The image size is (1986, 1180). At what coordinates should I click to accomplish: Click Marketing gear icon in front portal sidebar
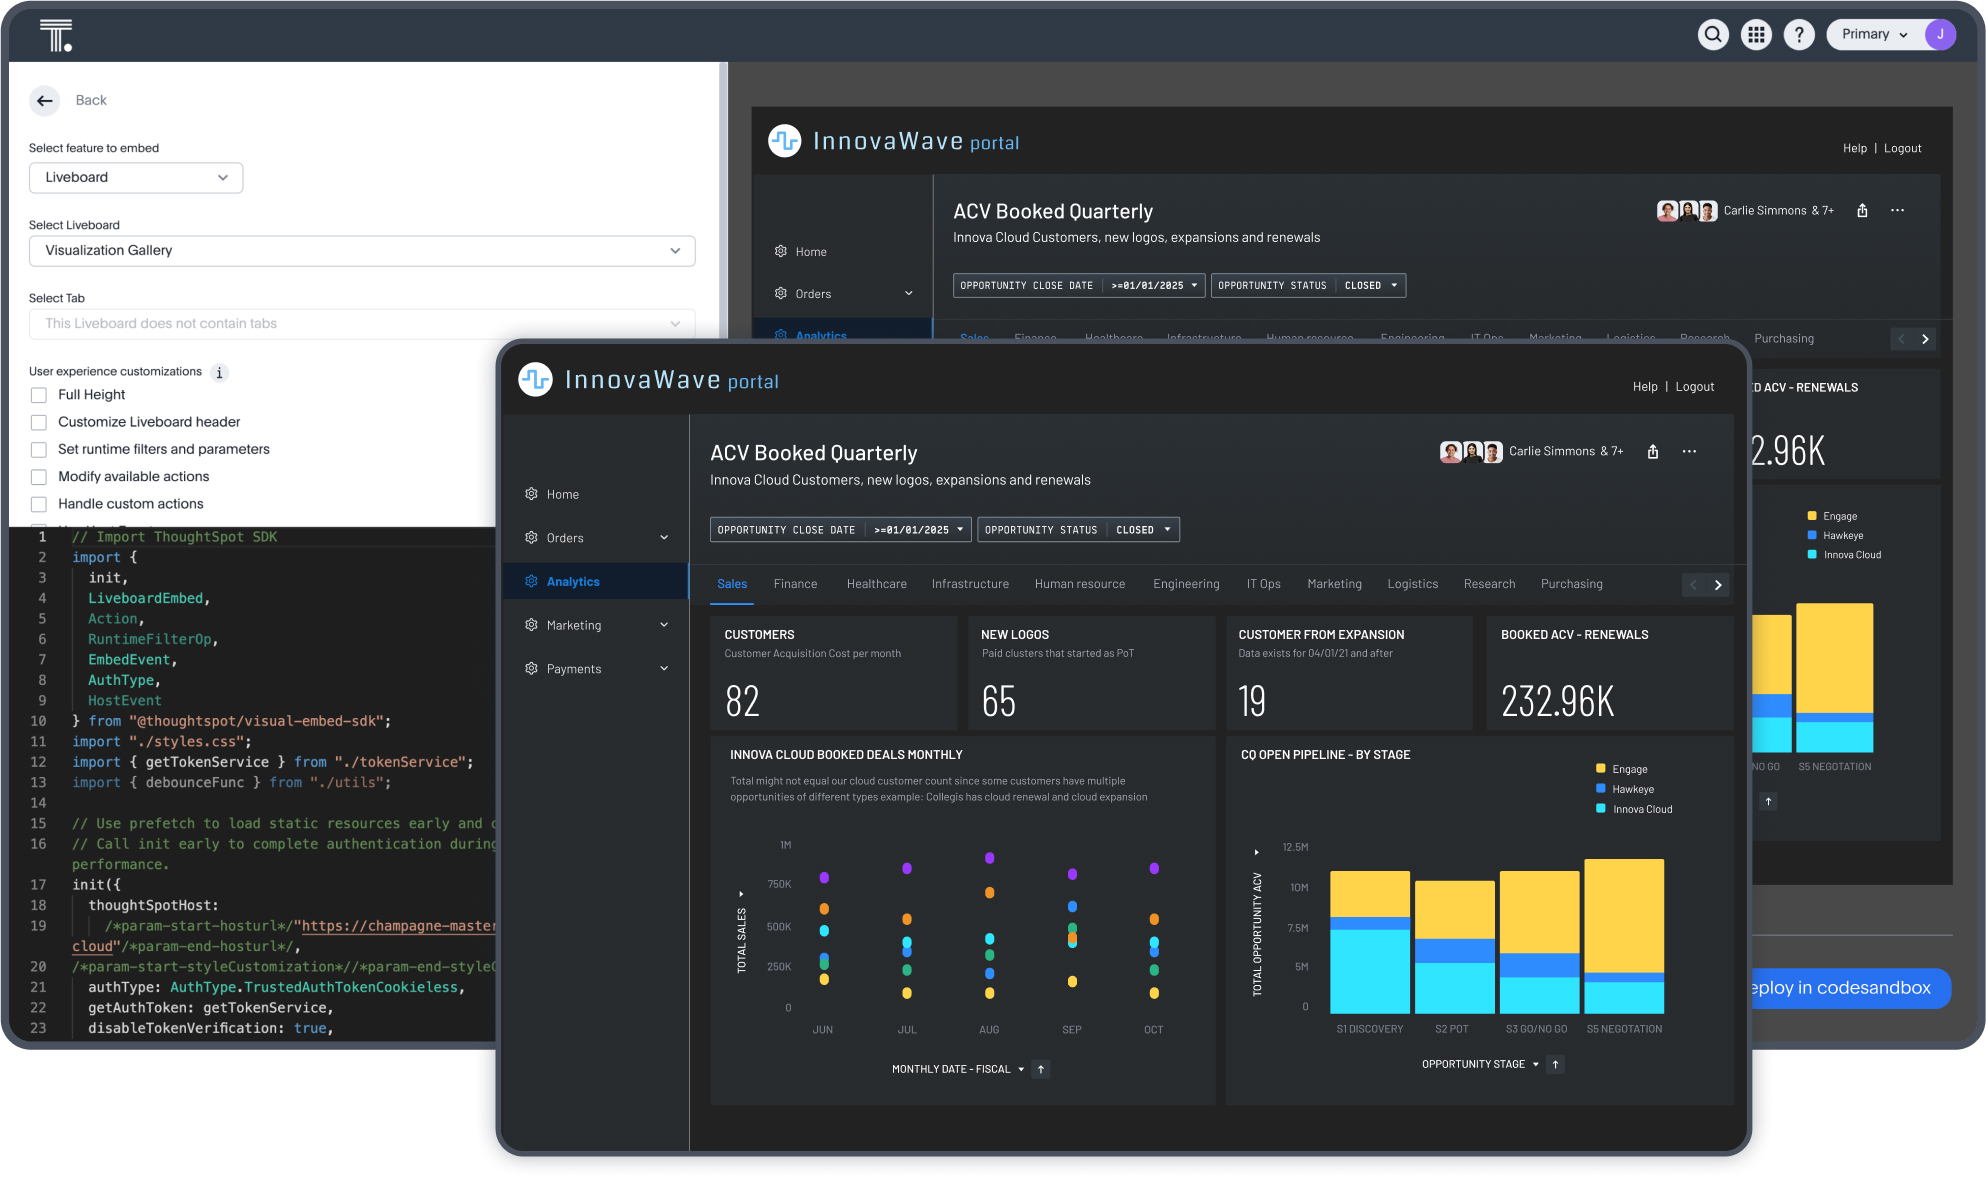point(531,625)
